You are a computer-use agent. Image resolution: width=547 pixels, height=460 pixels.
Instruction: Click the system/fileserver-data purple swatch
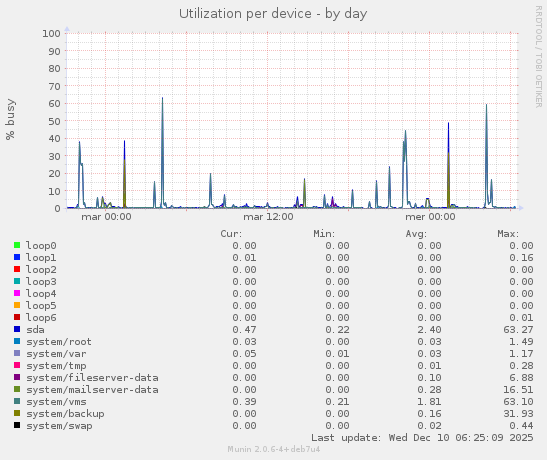tap(17, 377)
